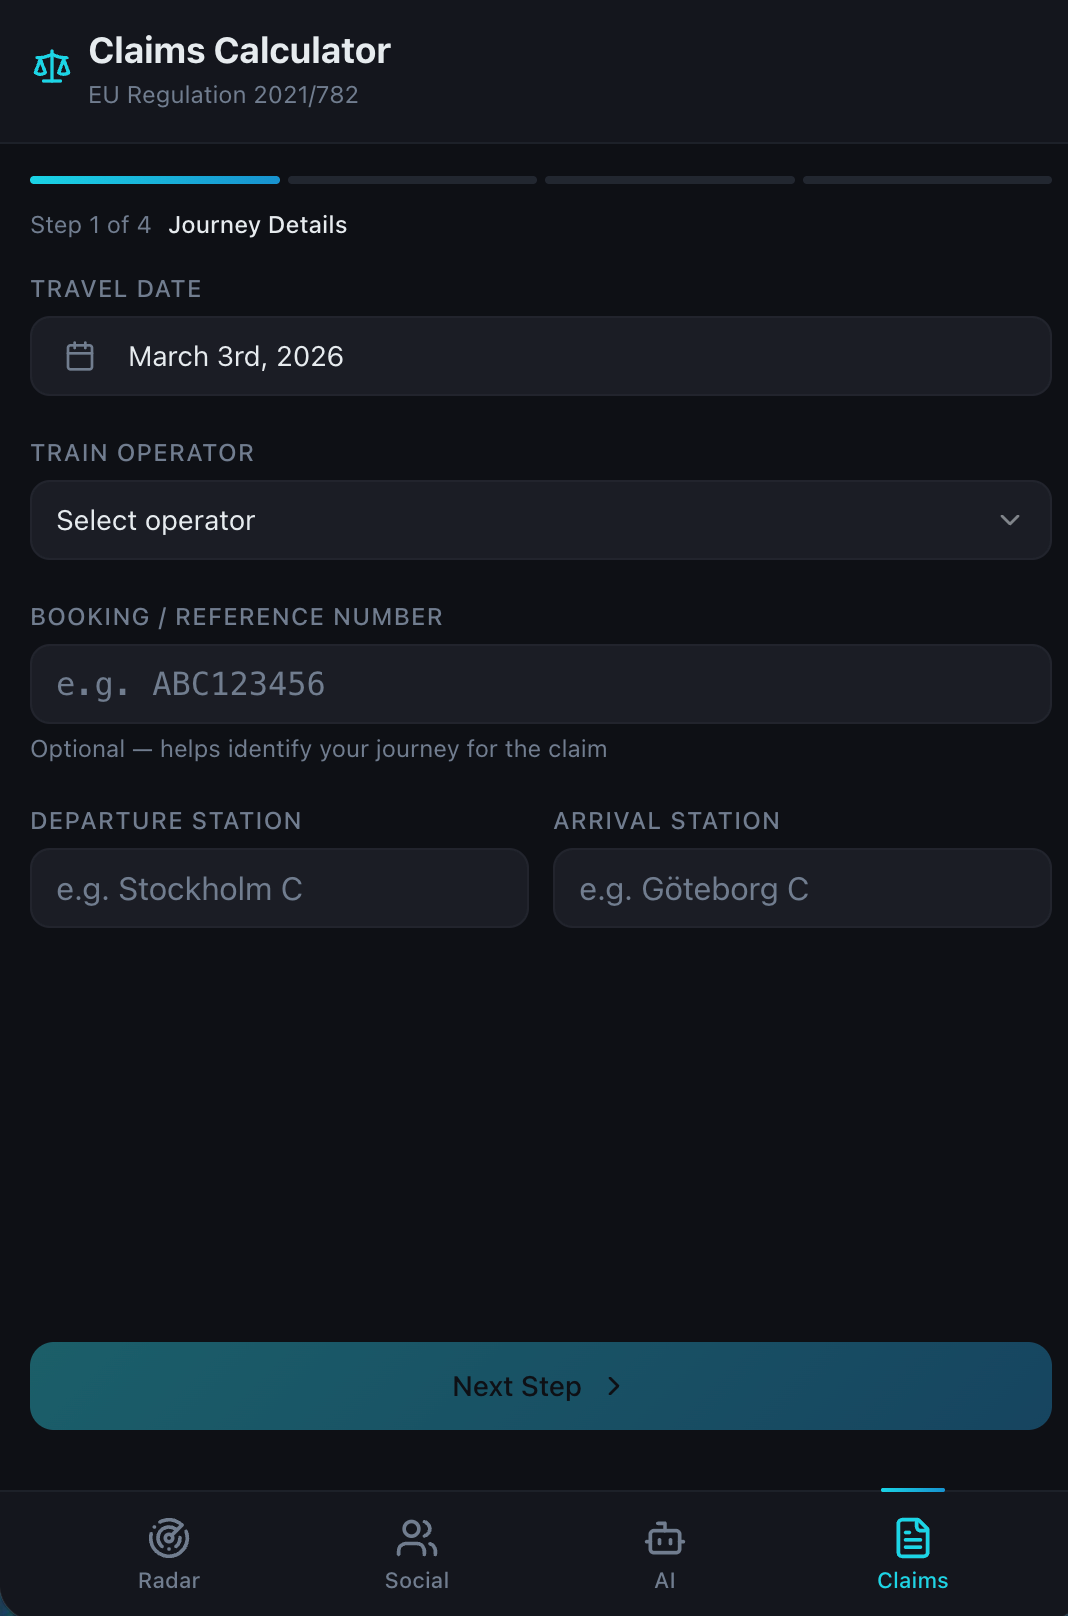Viewport: 1068px width, 1616px height.
Task: Click the first progress step bar segment
Action: [x=155, y=180]
